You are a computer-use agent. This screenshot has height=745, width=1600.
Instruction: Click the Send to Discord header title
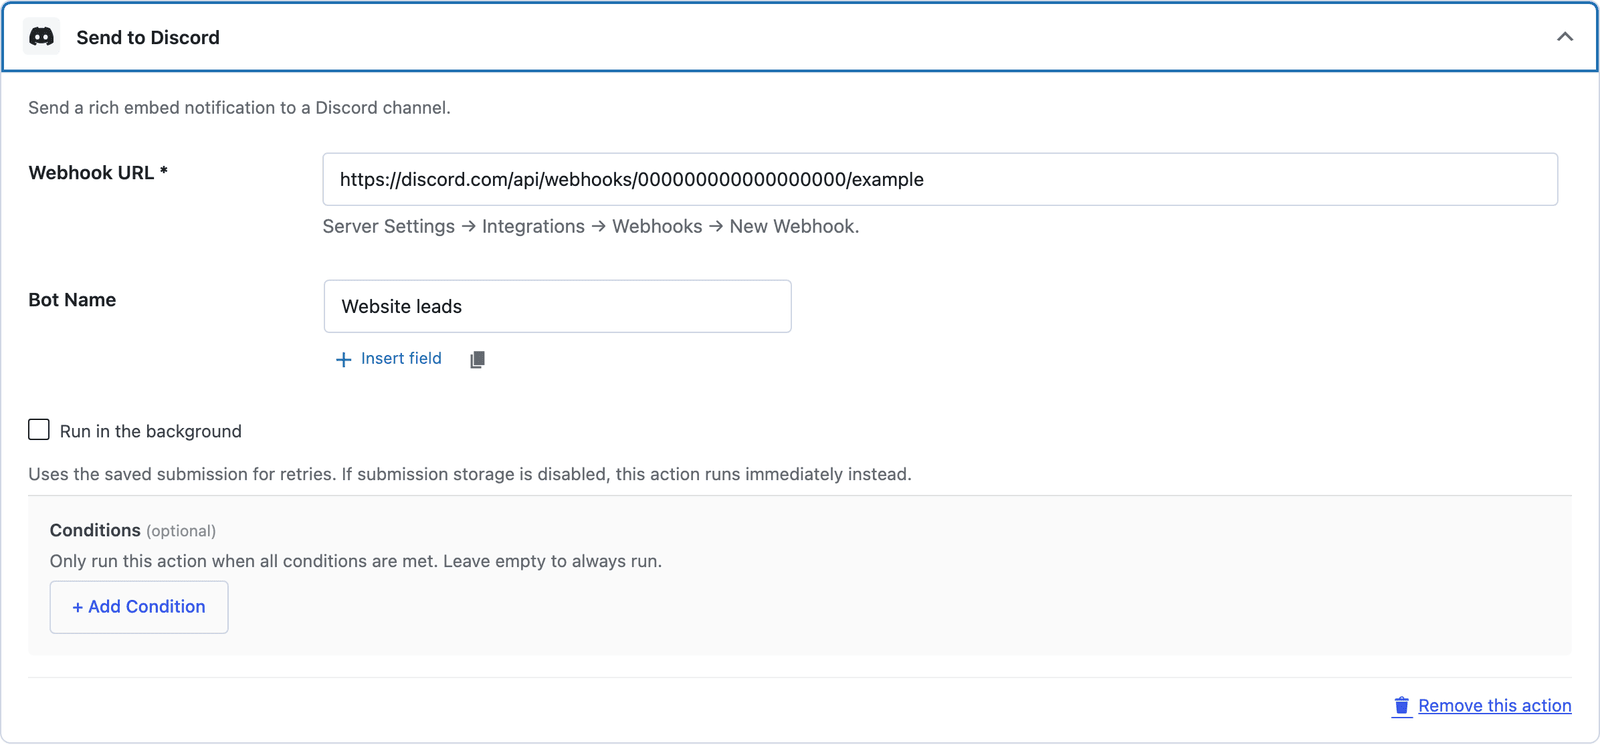(x=148, y=38)
